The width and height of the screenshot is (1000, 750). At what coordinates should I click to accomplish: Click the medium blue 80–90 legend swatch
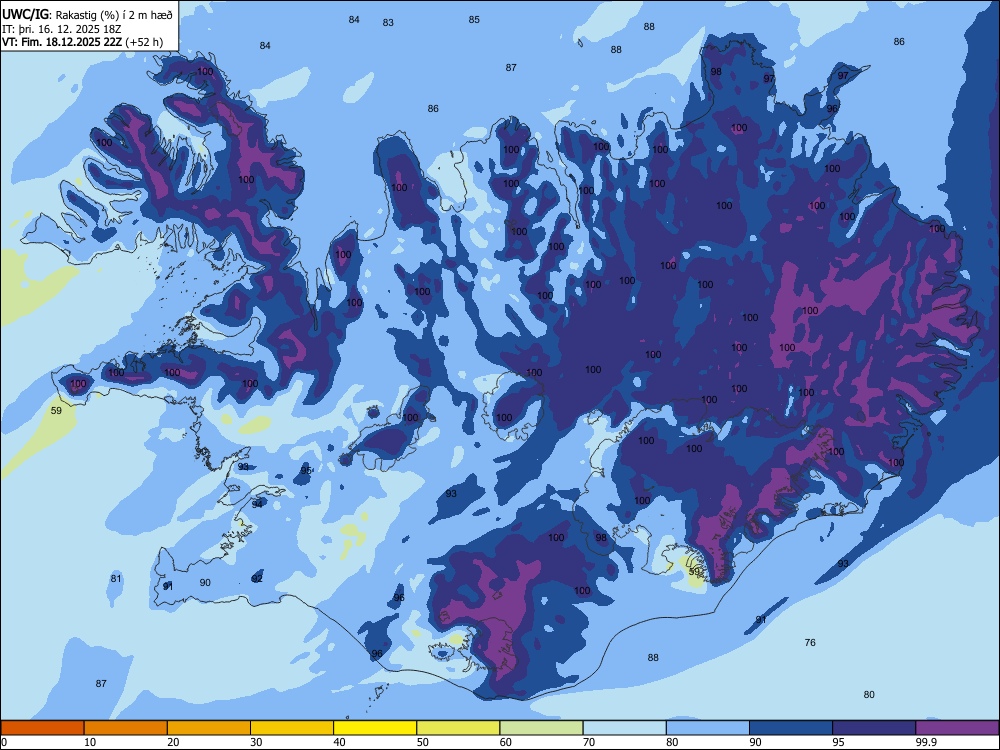(708, 728)
